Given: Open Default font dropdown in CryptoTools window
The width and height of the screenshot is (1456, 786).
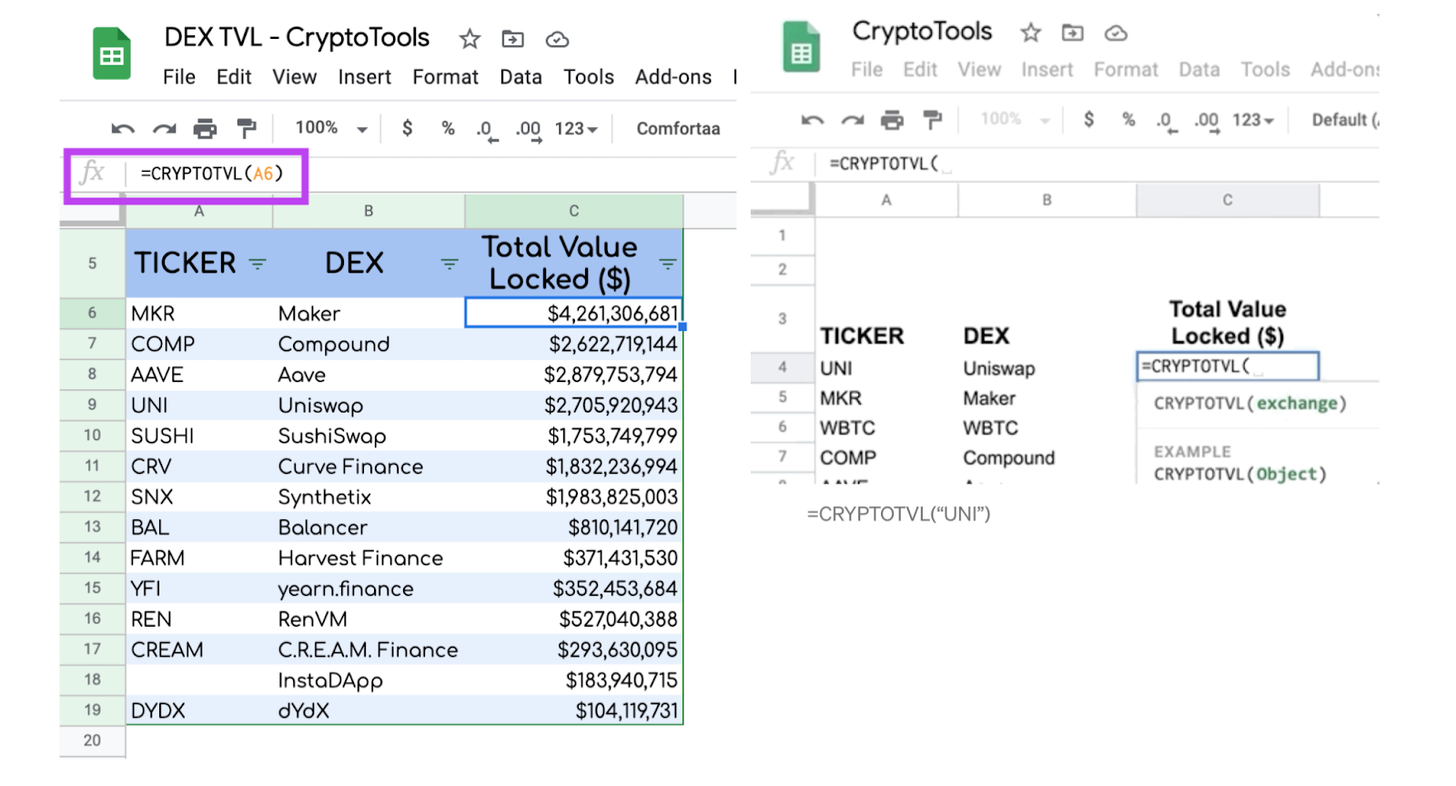Looking at the screenshot, I should tap(1345, 120).
